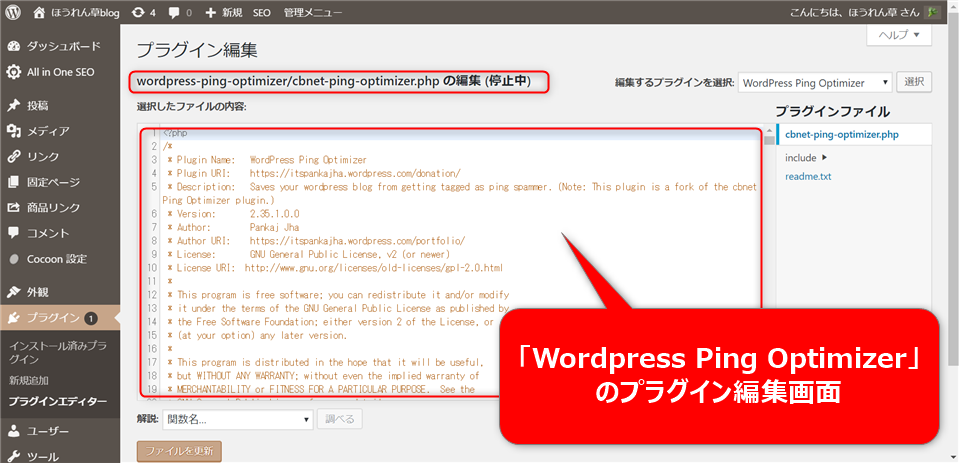Viewport: 959px width, 463px height.
Task: Click the WordPress logo icon
Action: tap(13, 12)
